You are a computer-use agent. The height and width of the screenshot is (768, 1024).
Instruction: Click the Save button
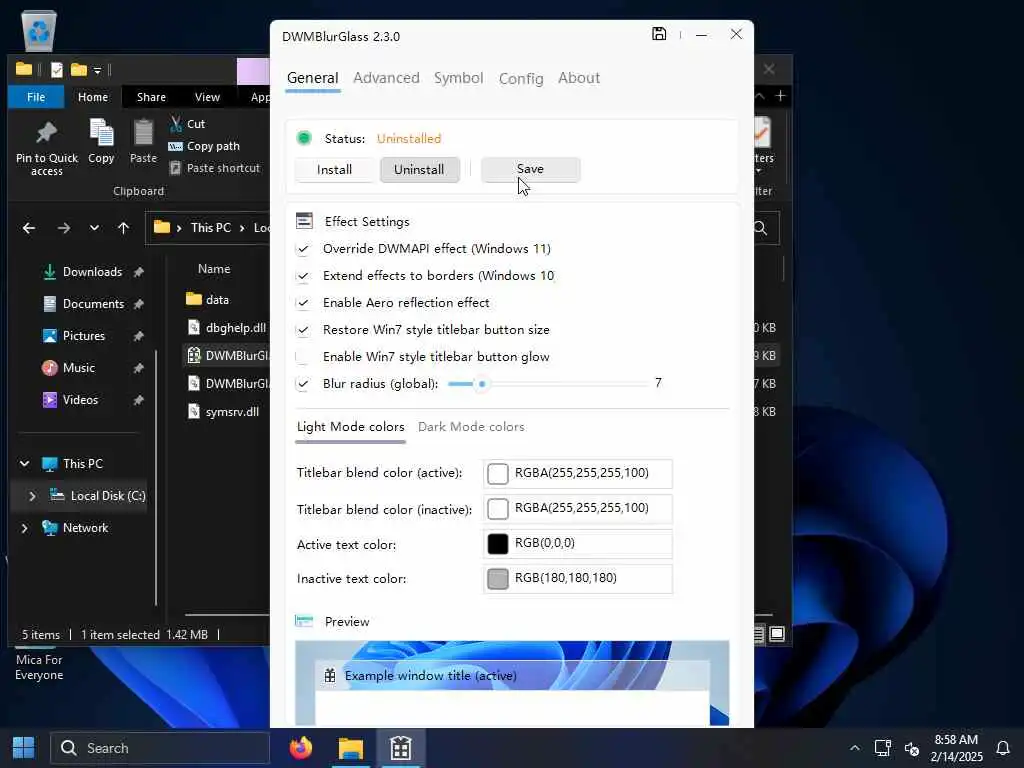(530, 169)
